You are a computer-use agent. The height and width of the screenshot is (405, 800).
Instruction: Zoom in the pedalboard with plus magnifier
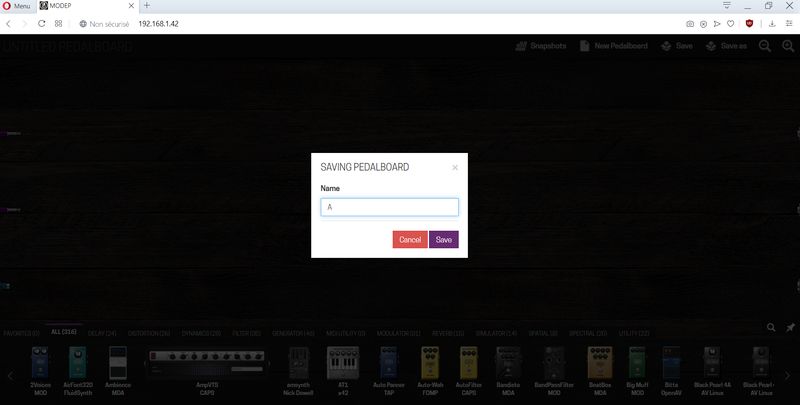click(788, 46)
